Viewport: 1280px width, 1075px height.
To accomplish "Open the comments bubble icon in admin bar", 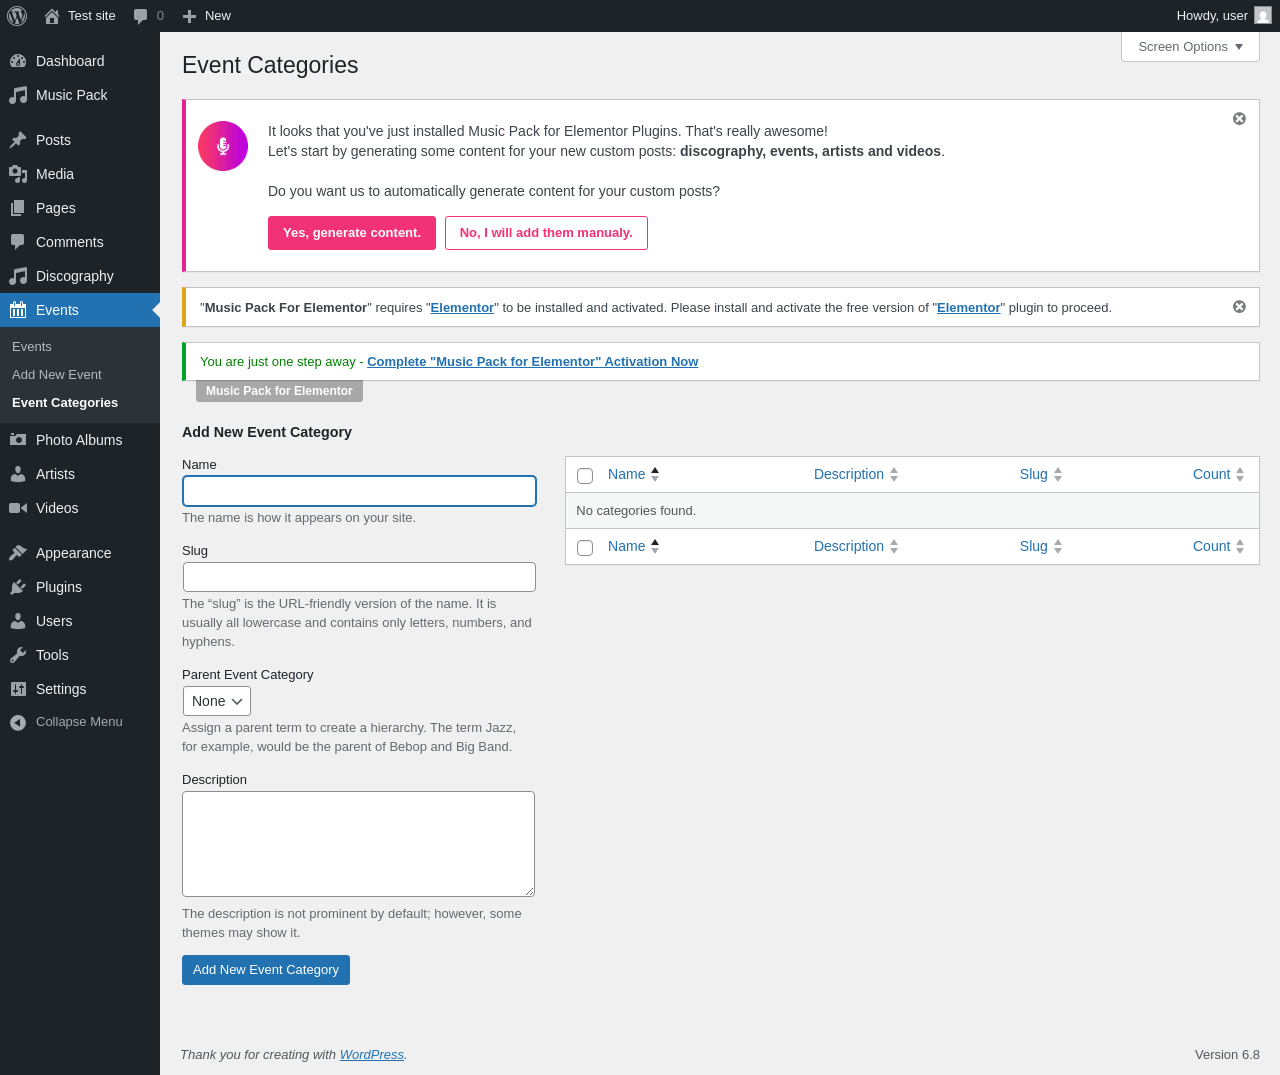I will [x=141, y=16].
